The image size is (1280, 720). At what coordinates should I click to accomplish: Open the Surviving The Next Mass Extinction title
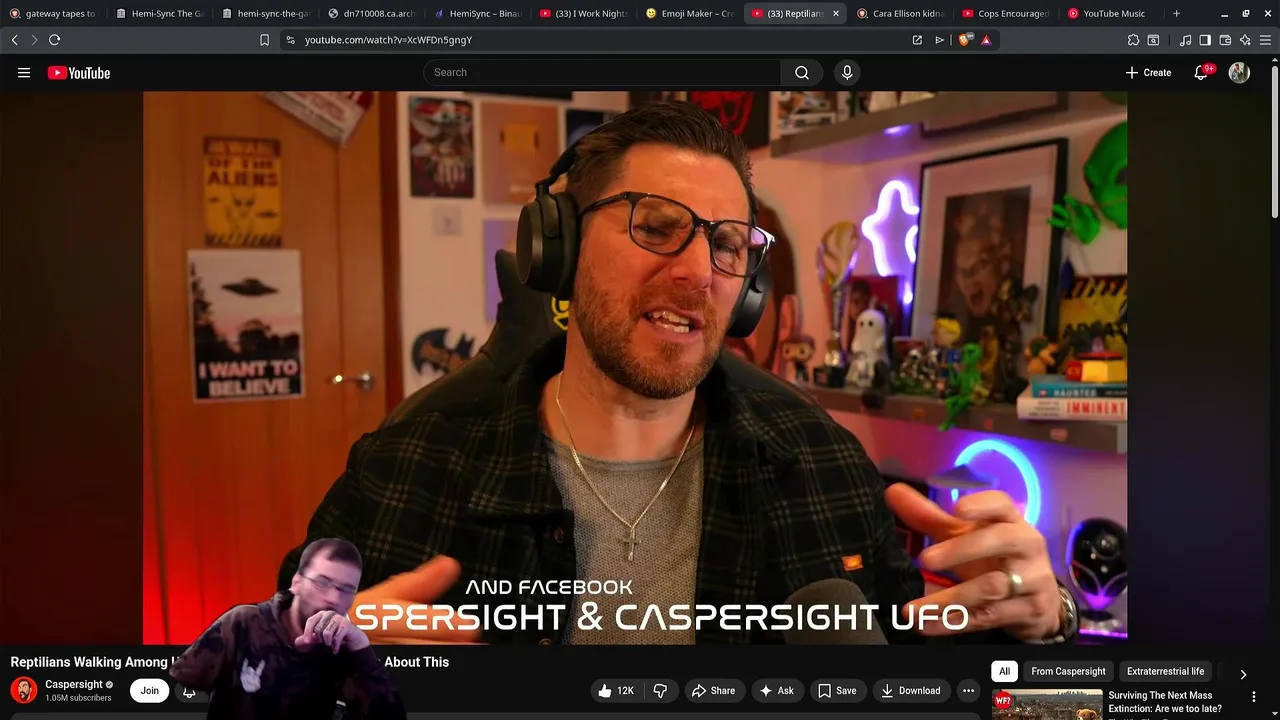(1165, 702)
